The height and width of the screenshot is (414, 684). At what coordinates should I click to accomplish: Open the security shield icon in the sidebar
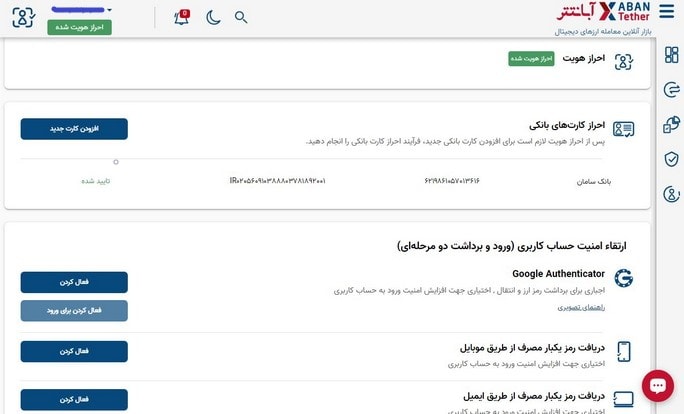[x=671, y=159]
